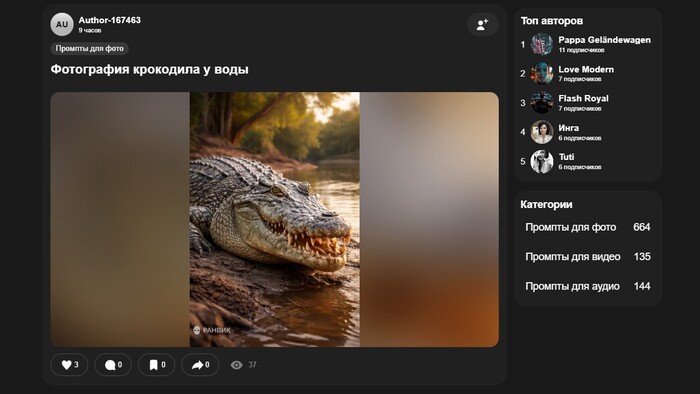Open Flash Royal avatar
The width and height of the screenshot is (700, 394).
pyautogui.click(x=542, y=103)
